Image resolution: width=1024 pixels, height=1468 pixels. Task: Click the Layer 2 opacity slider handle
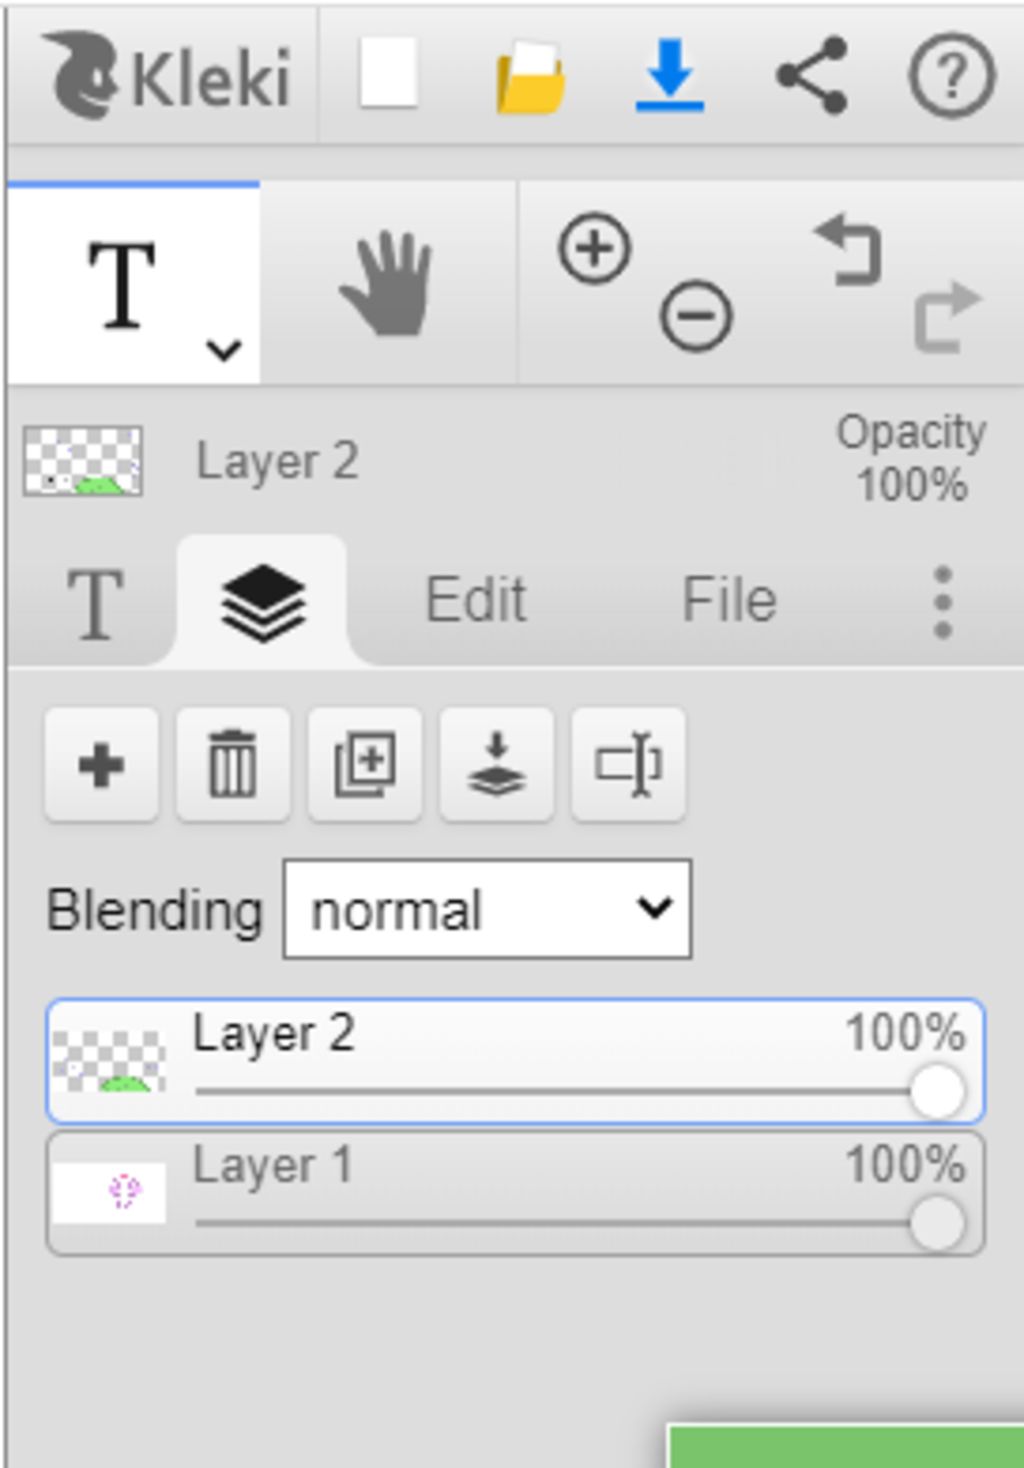937,1091
